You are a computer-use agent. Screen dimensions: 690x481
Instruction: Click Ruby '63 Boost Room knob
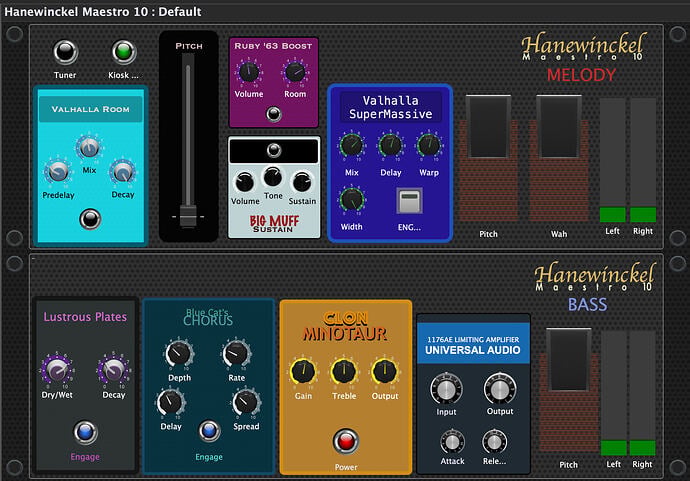point(295,72)
